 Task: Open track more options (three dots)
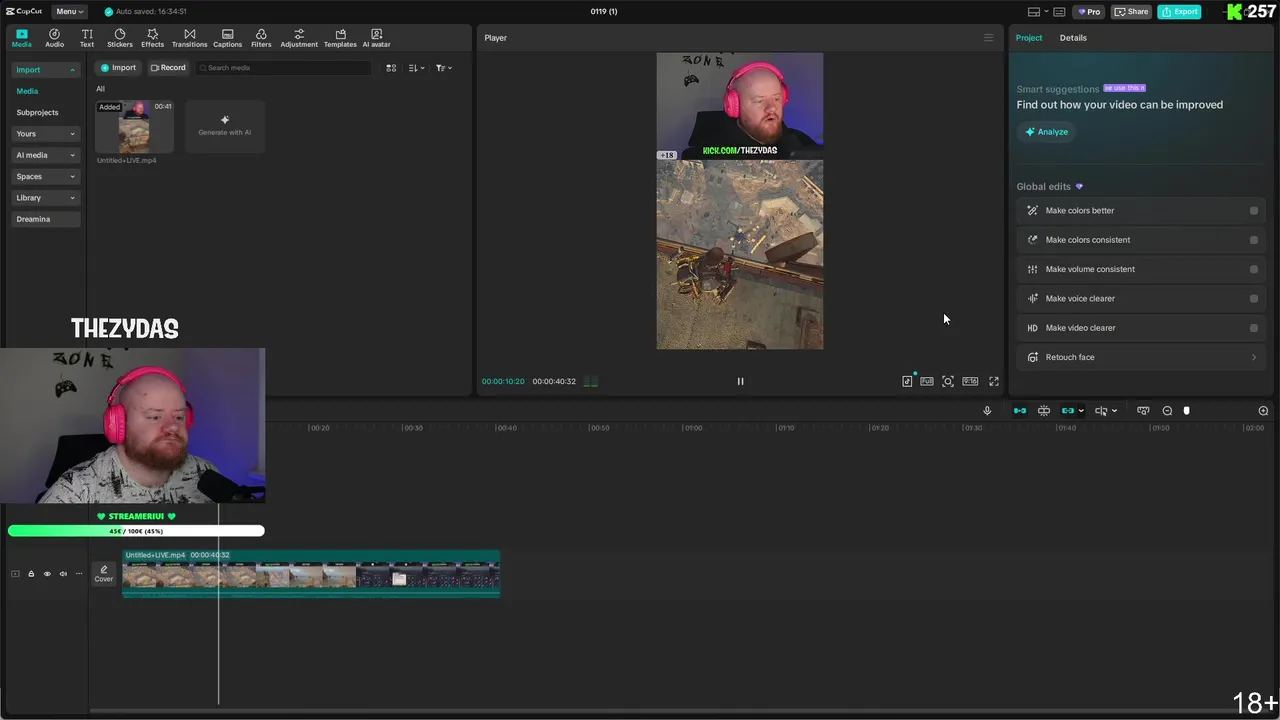(x=79, y=574)
